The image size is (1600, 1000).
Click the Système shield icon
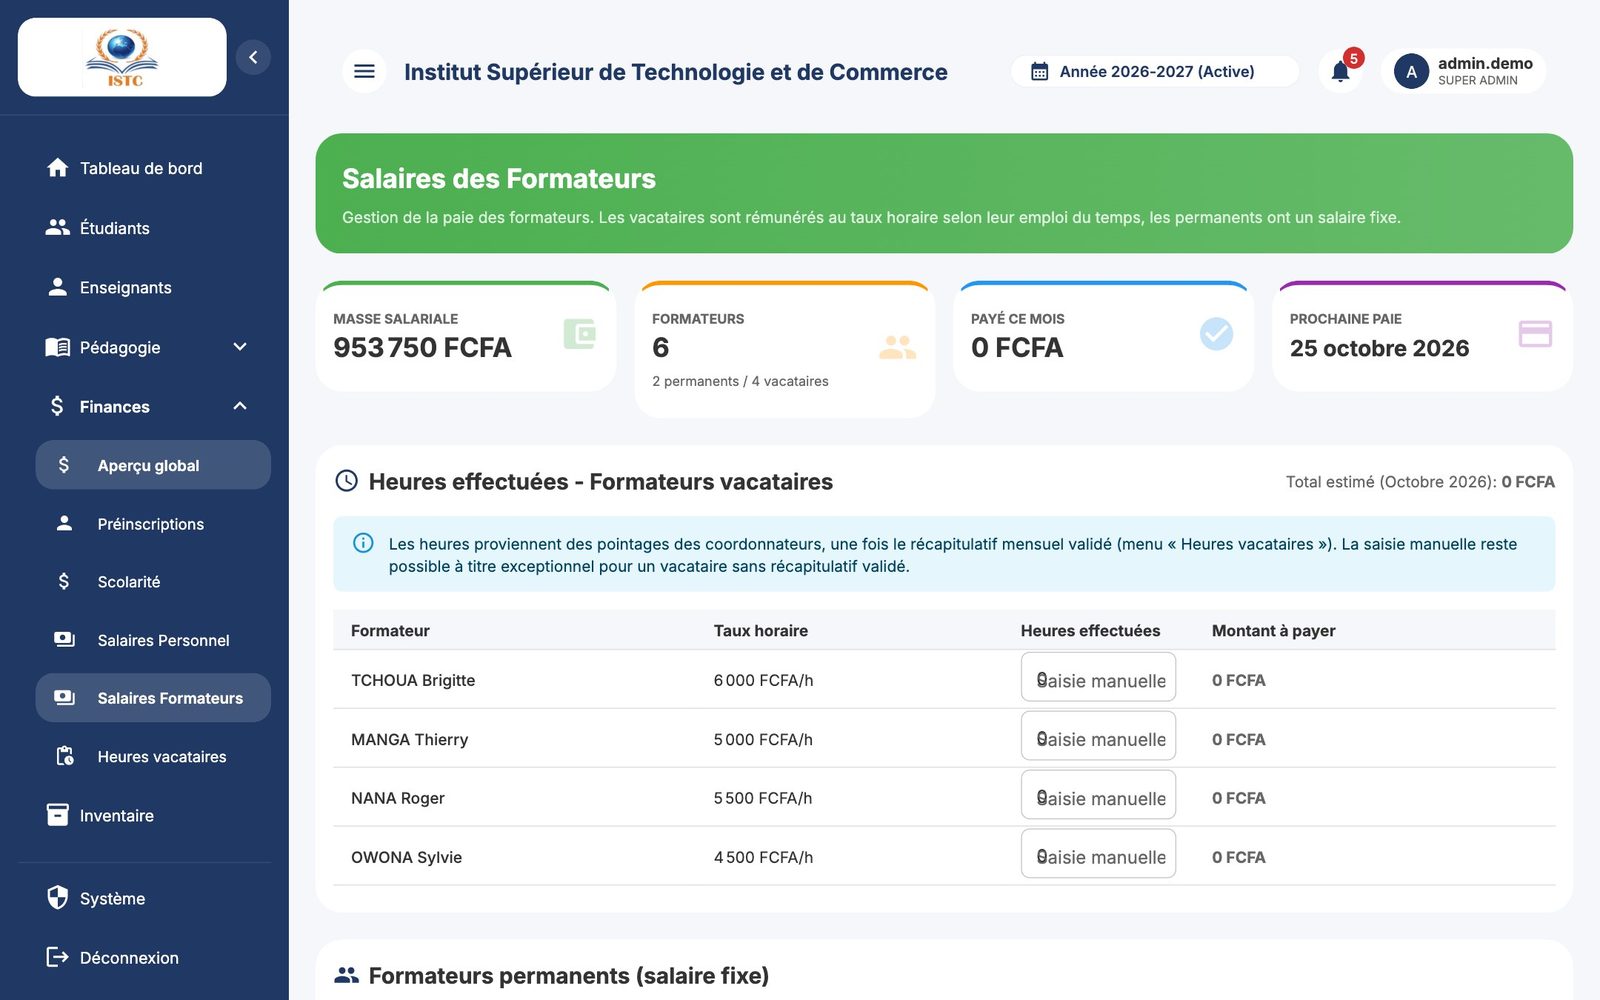point(58,897)
